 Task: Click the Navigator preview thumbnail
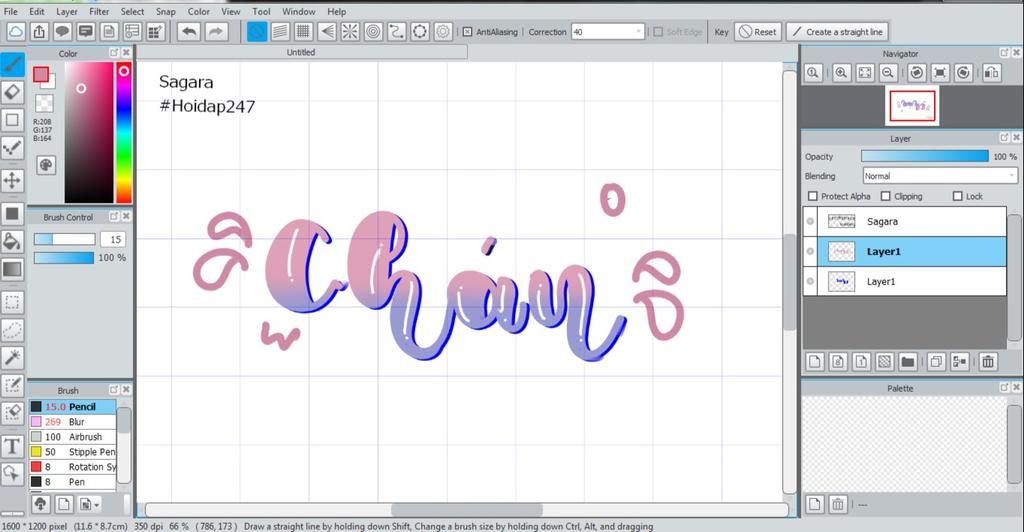pos(912,105)
